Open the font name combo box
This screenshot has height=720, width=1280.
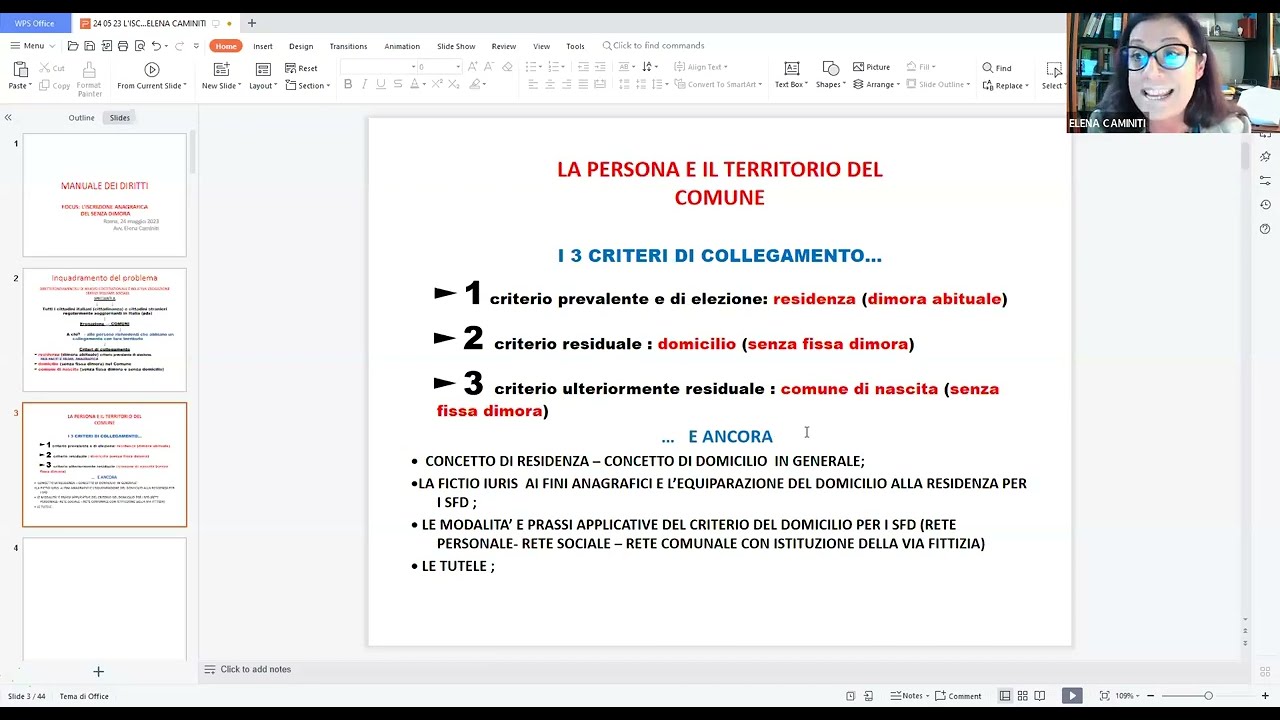[x=378, y=67]
